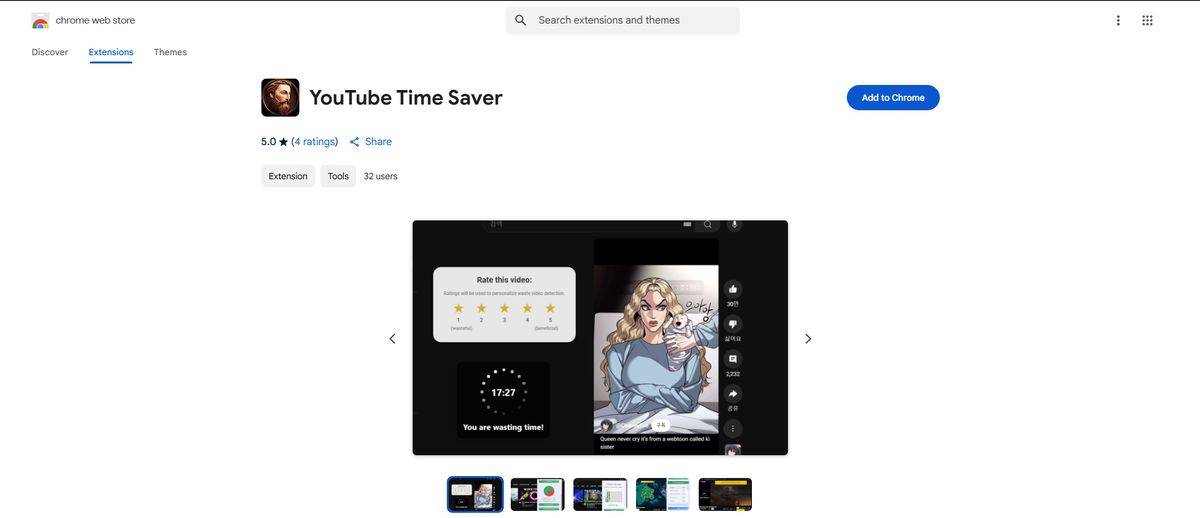1200x518 pixels.
Task: Click the Add to Chrome button
Action: (893, 98)
